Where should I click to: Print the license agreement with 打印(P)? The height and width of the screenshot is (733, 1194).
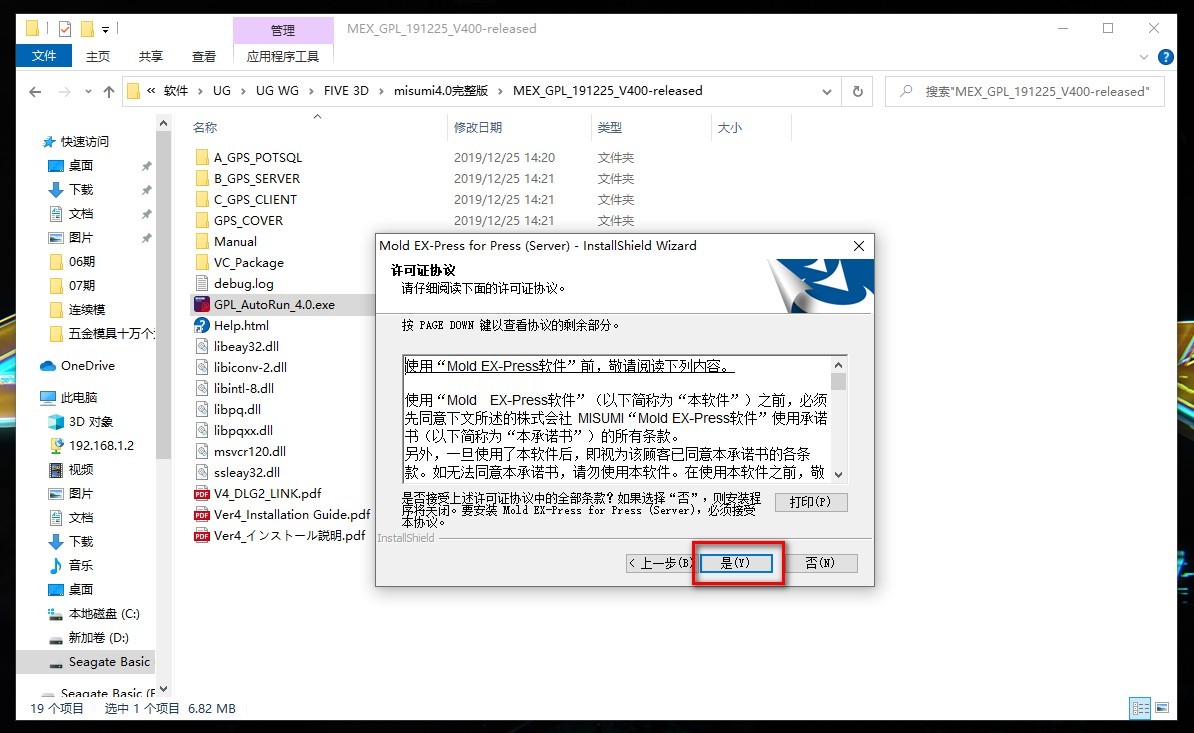810,502
